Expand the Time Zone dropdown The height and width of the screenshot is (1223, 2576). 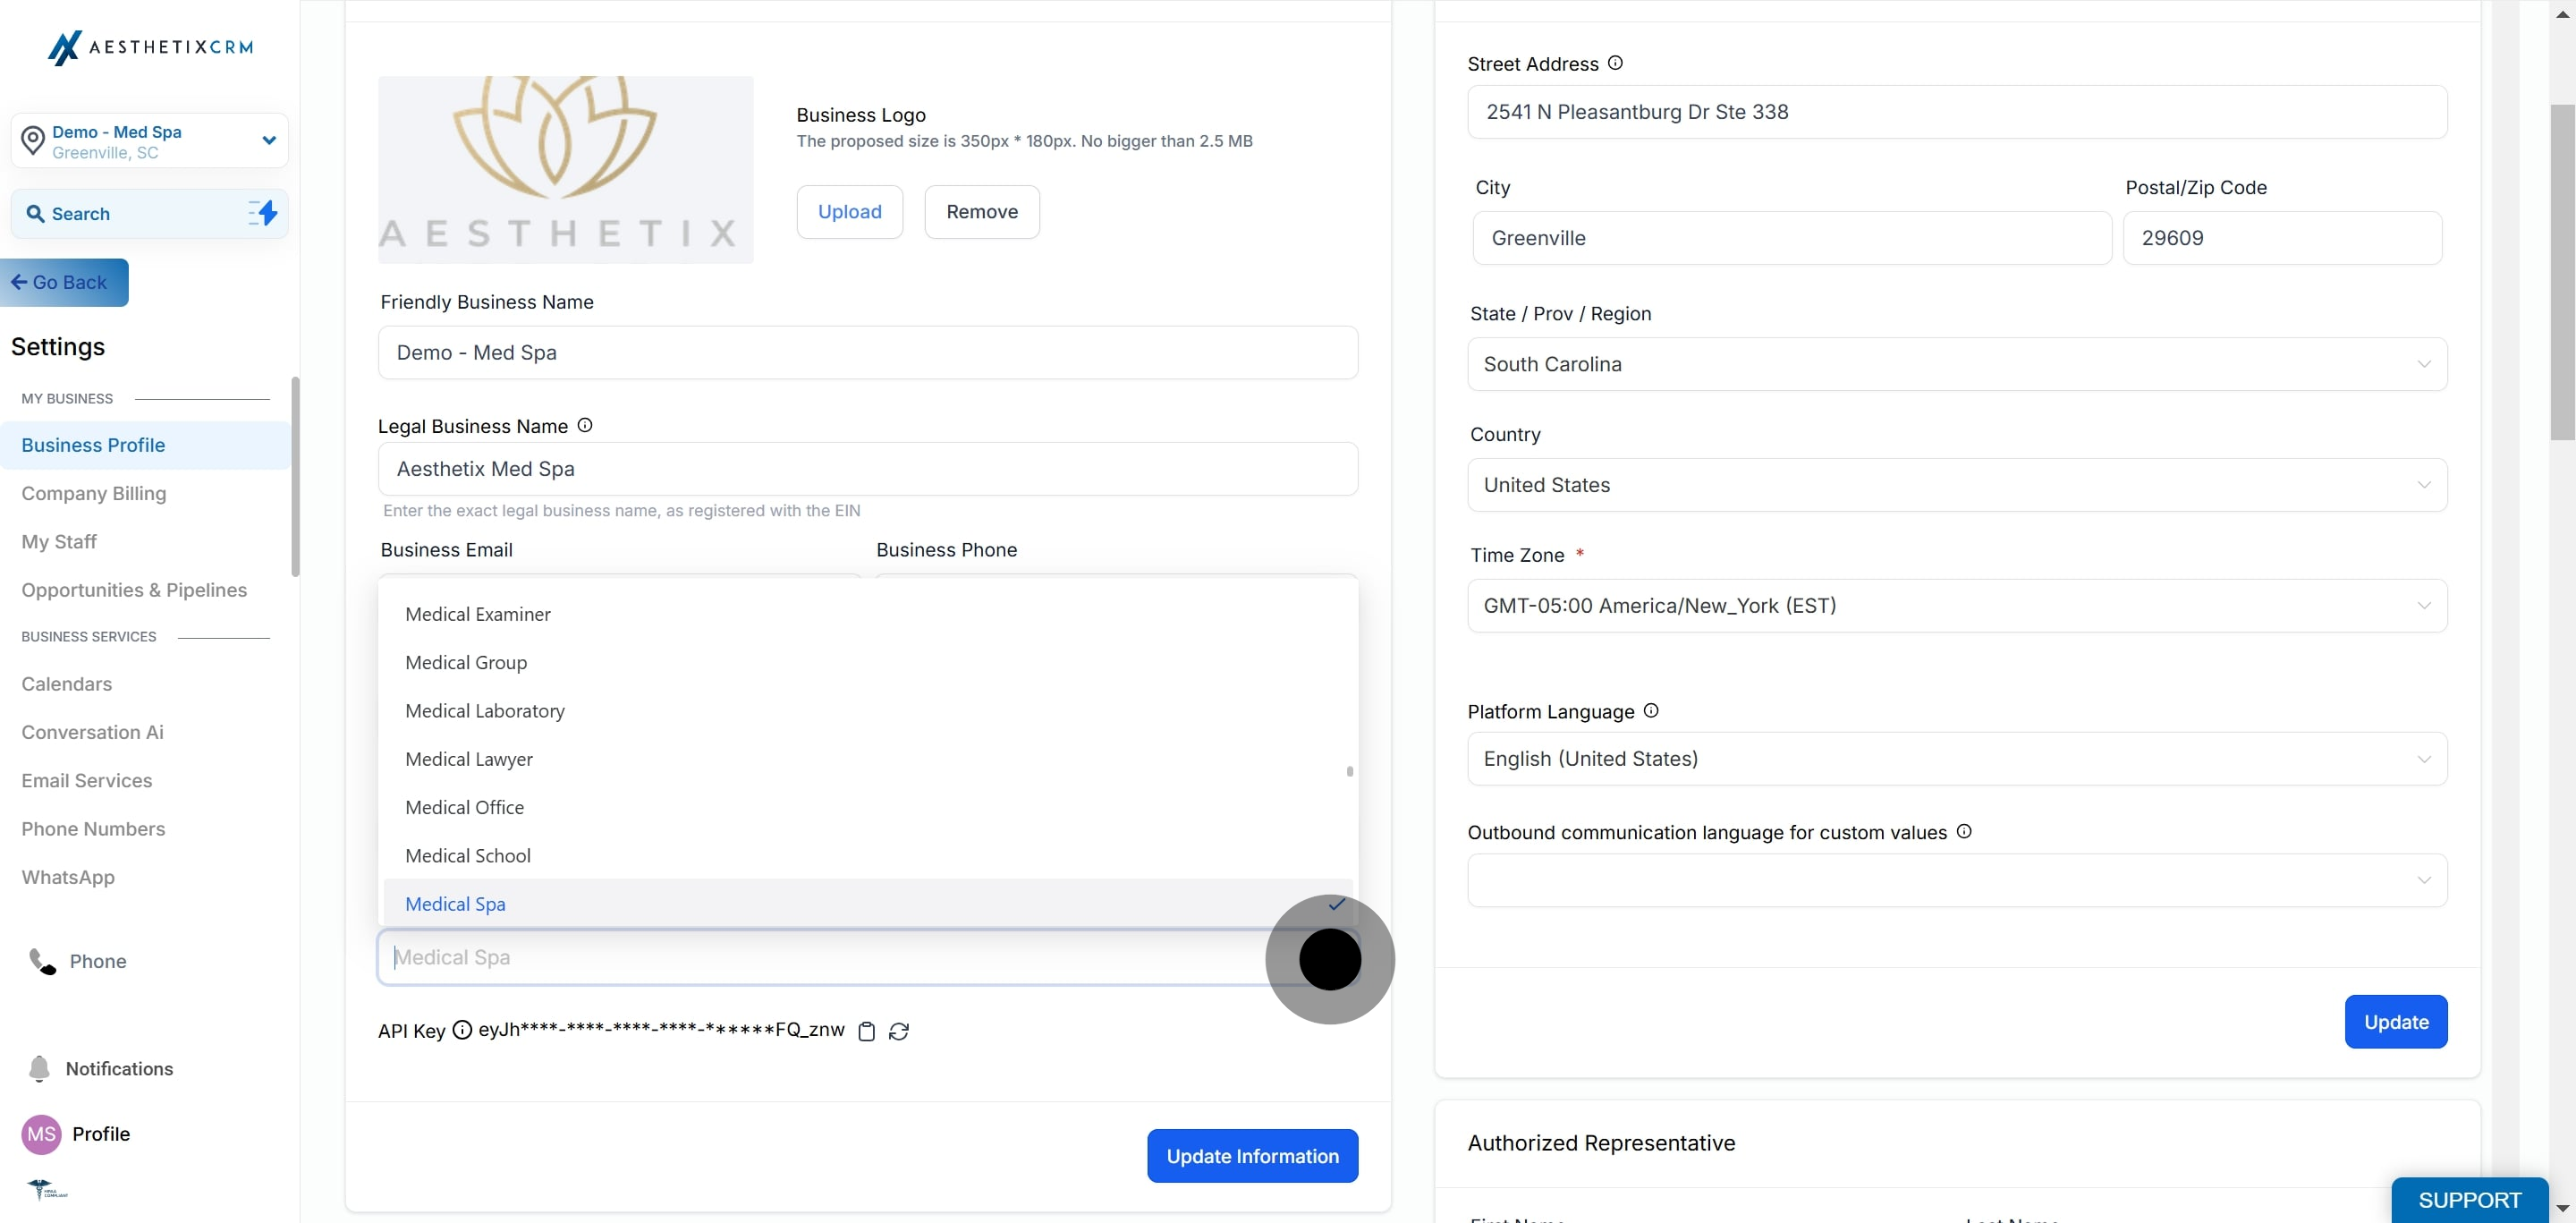[x=1956, y=606]
